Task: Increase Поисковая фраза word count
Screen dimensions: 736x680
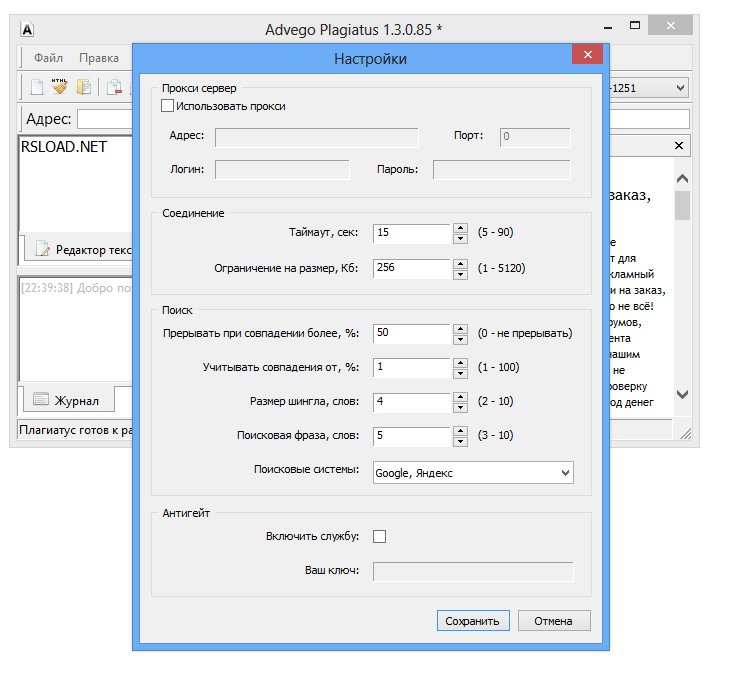Action: click(x=460, y=431)
